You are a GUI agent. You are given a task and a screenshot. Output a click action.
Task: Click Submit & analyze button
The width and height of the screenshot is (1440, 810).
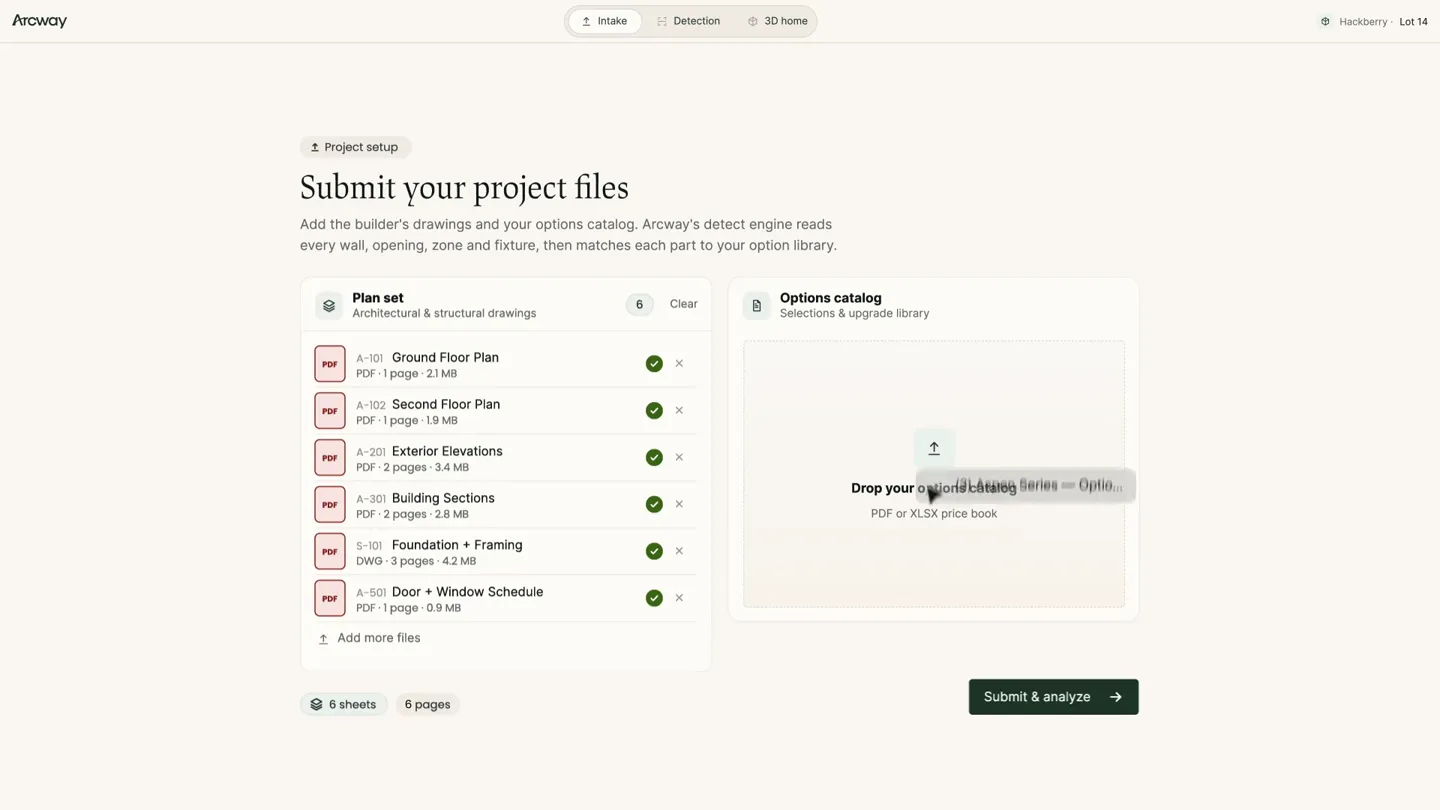point(1053,697)
